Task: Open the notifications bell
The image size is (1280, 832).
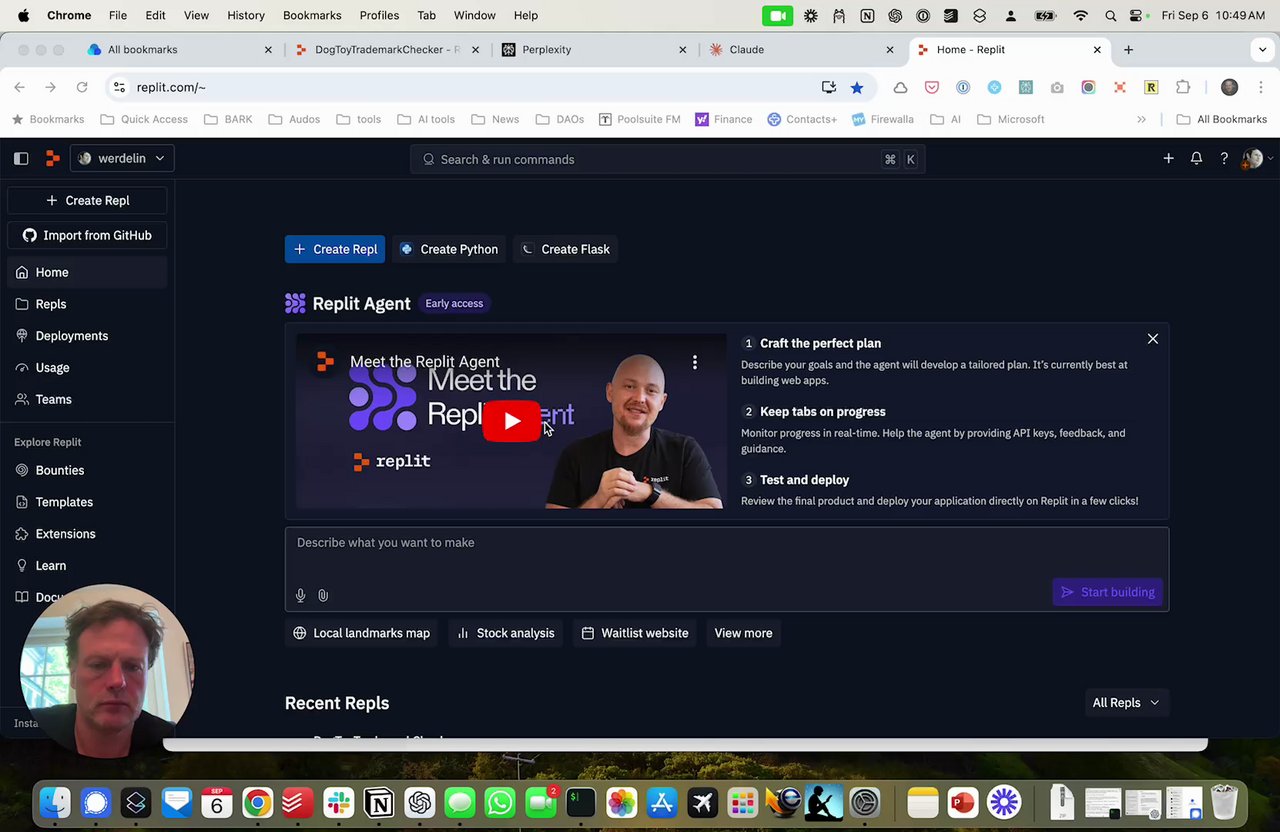Action: [x=1196, y=158]
